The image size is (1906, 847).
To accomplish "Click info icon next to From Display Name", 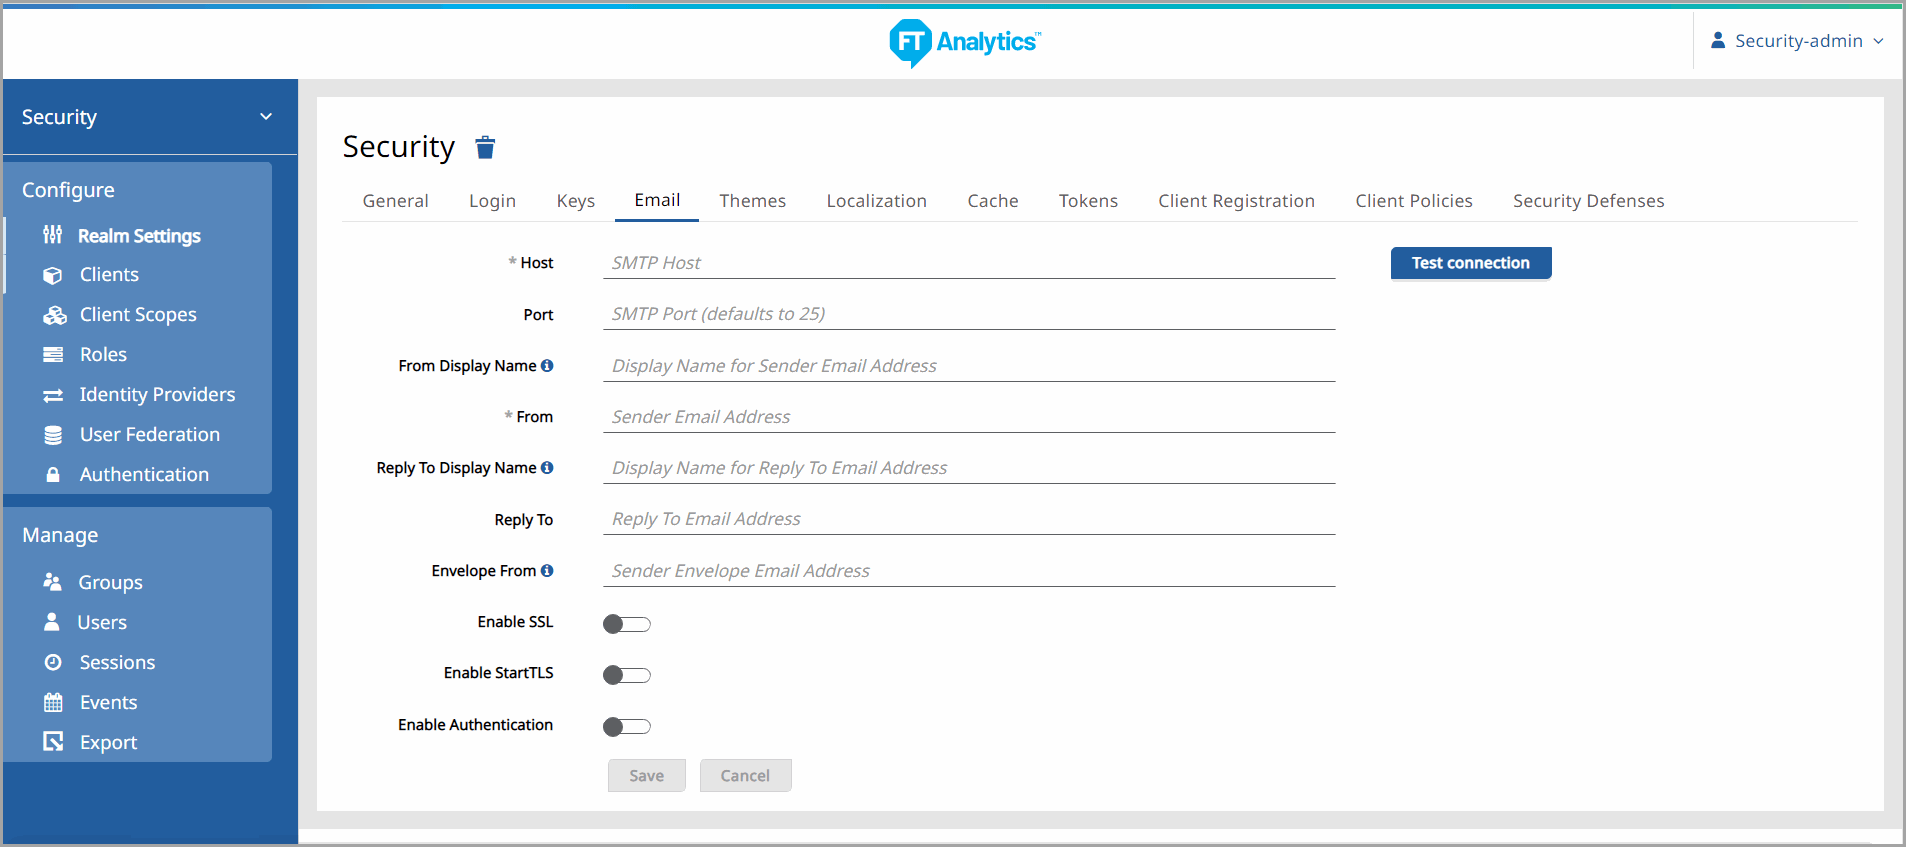I will tap(547, 366).
